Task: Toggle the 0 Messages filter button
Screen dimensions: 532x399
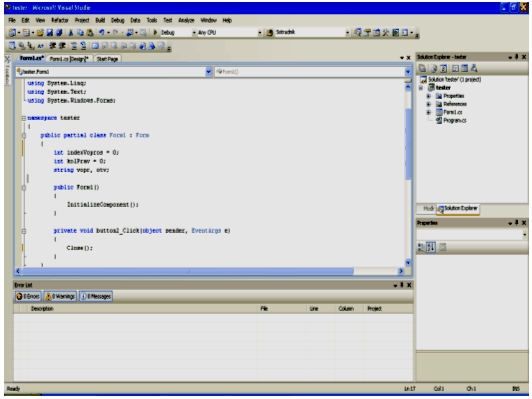Action: 96,297
